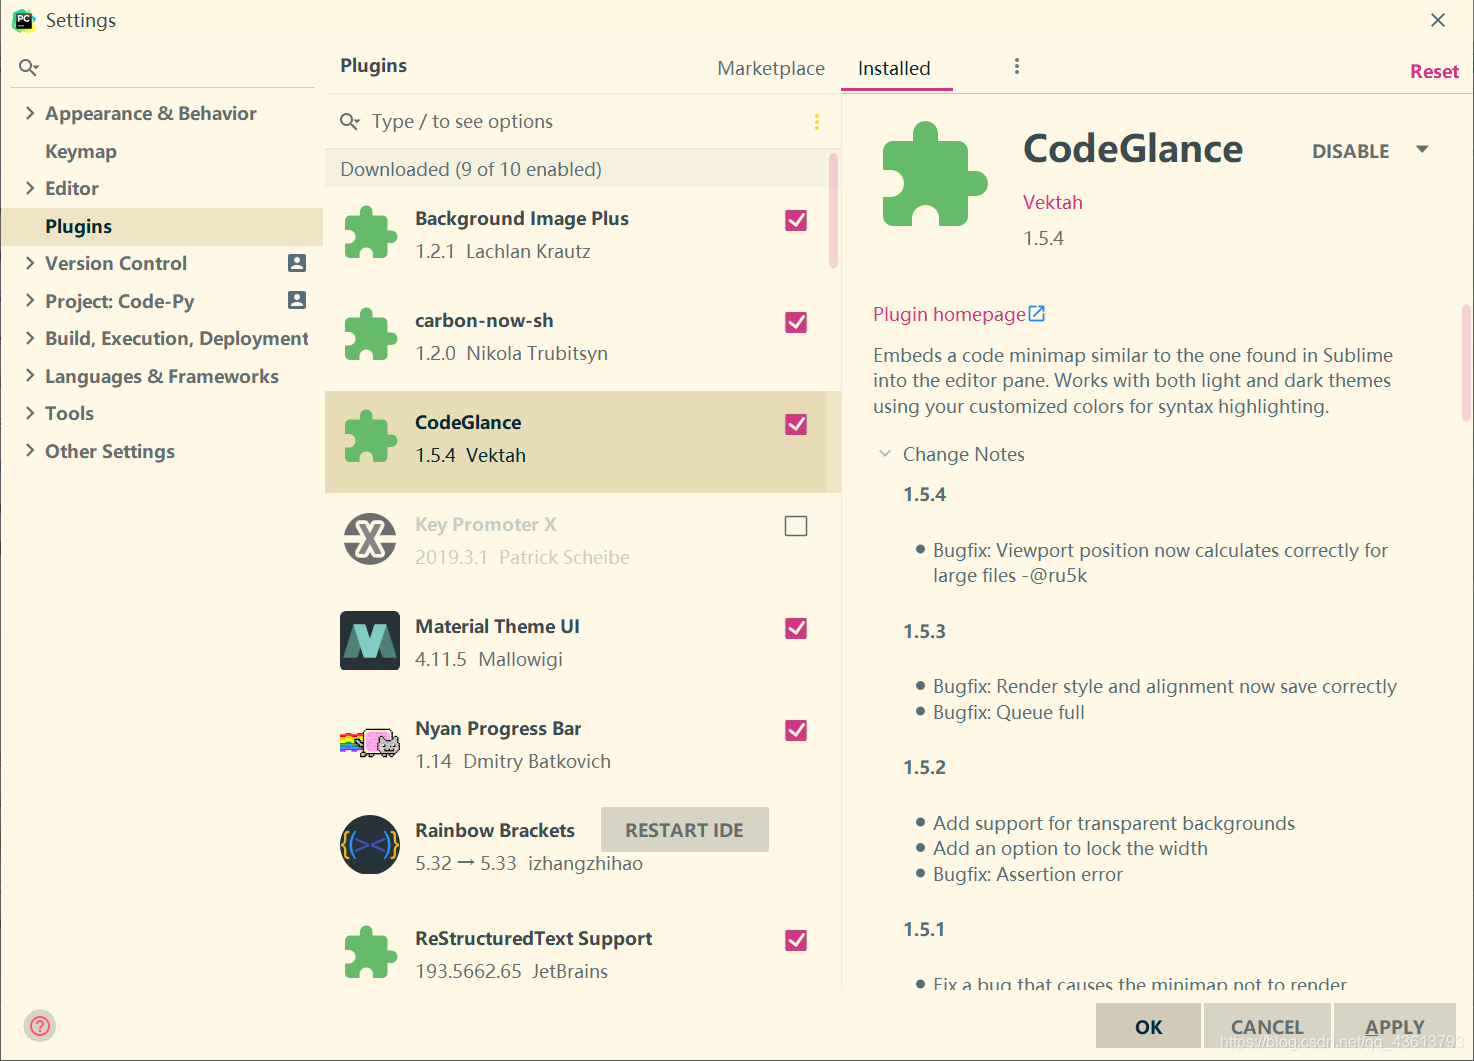The height and width of the screenshot is (1061, 1474).
Task: Open Keymap settings
Action: pos(81,151)
